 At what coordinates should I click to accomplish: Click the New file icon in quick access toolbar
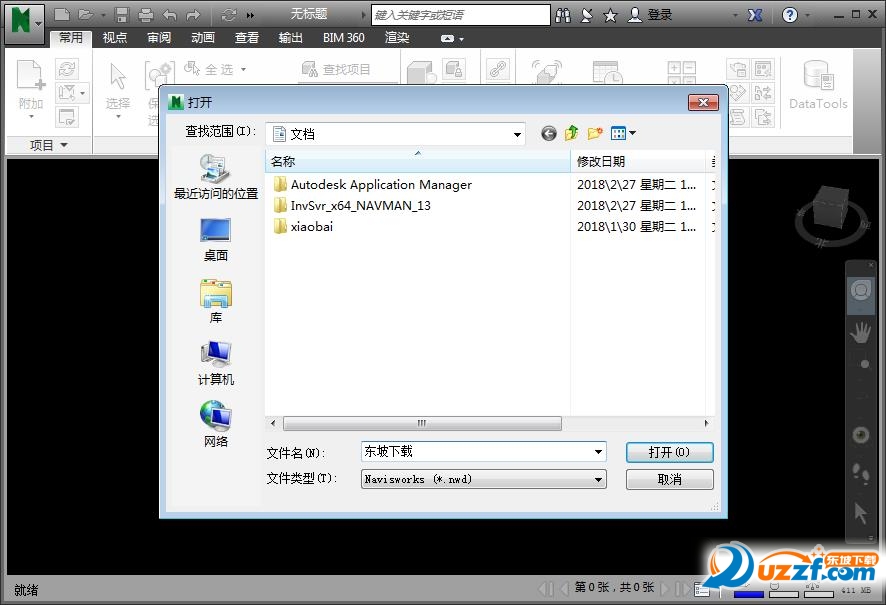point(62,15)
